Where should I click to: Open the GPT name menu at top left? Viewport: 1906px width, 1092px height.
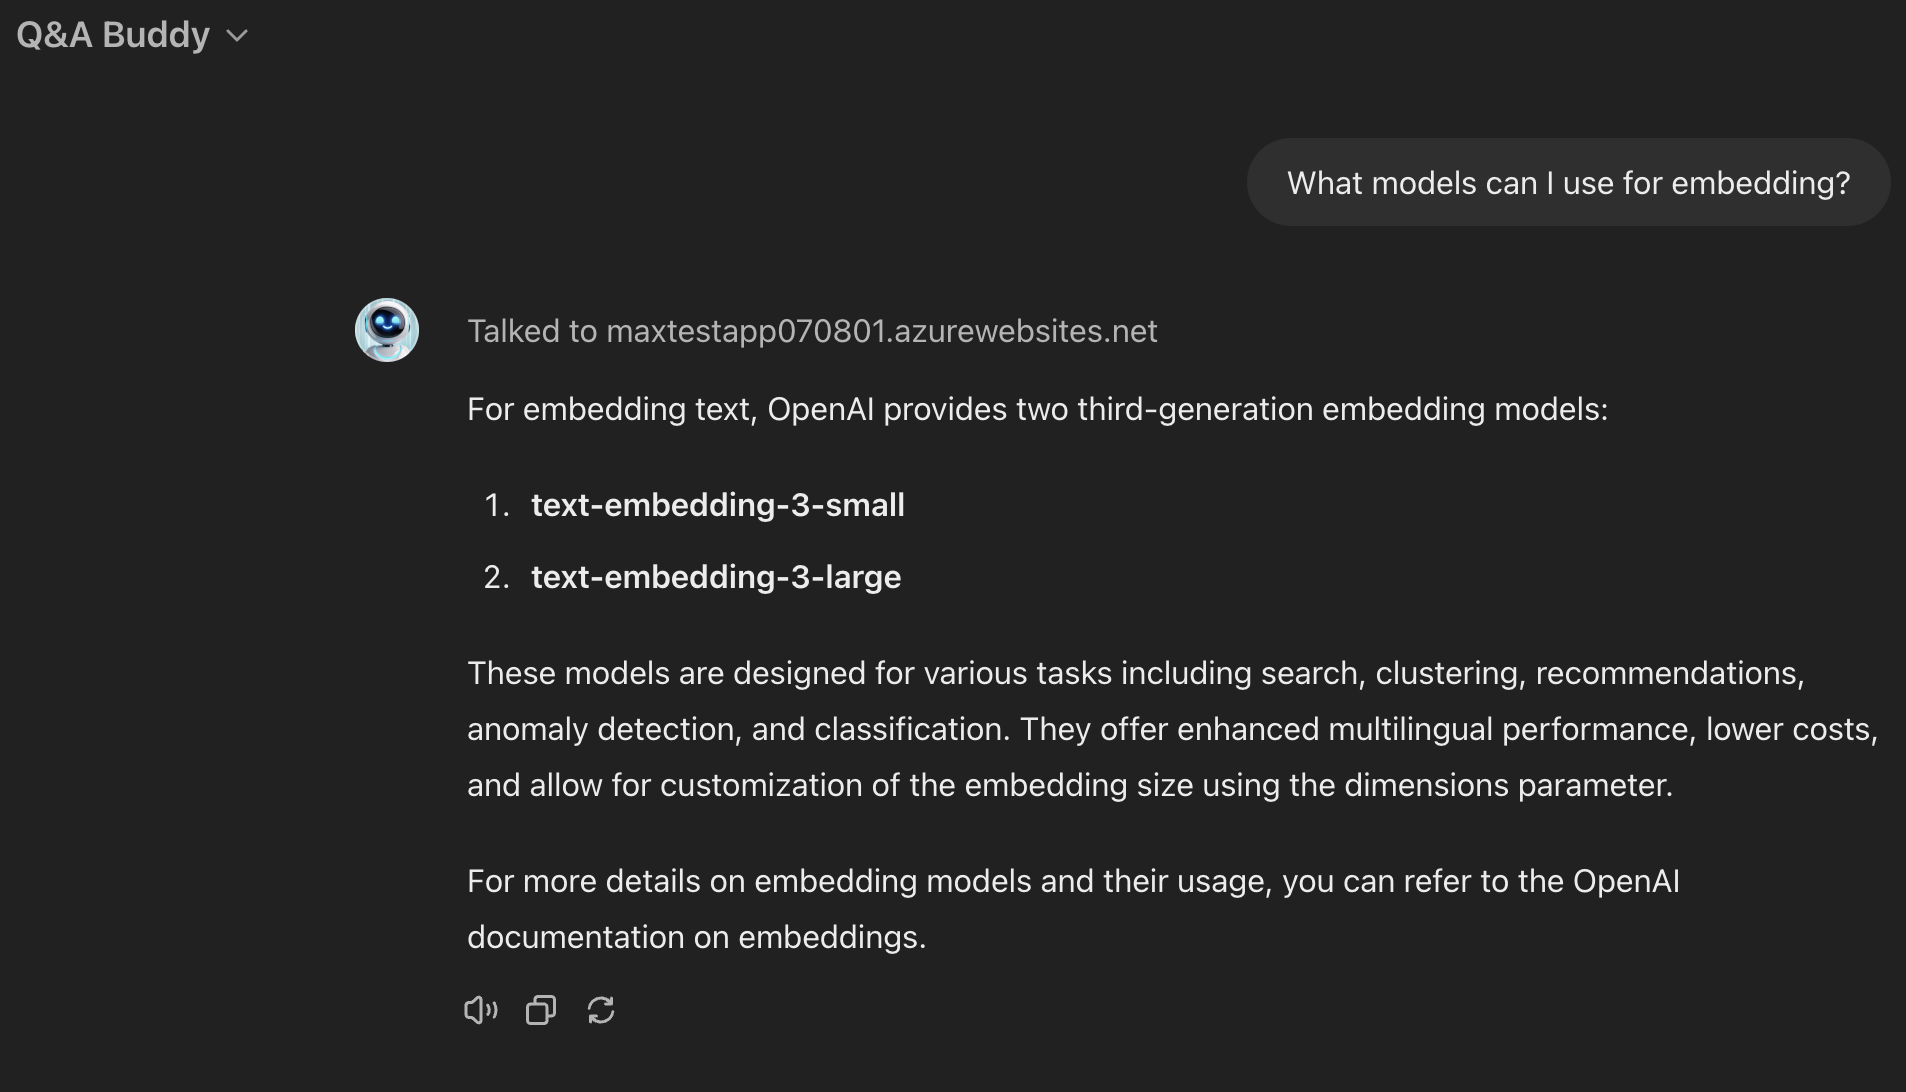(x=130, y=35)
